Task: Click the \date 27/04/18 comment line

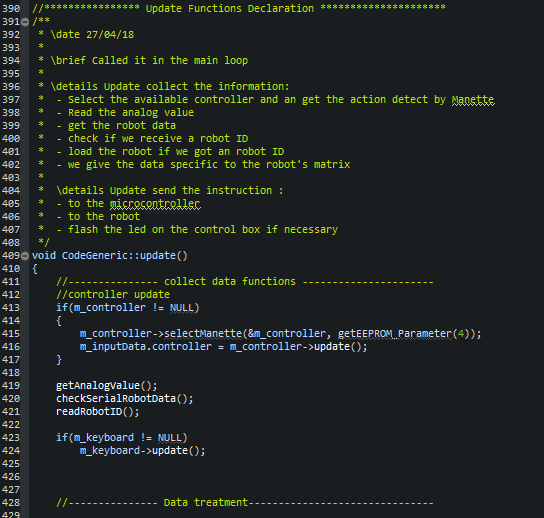Action: click(x=92, y=35)
